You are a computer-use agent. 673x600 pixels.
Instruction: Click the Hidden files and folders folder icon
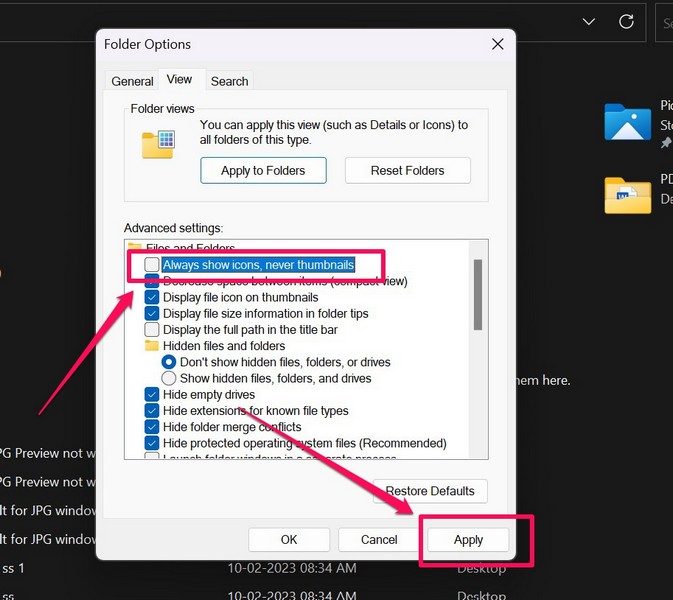(x=152, y=346)
